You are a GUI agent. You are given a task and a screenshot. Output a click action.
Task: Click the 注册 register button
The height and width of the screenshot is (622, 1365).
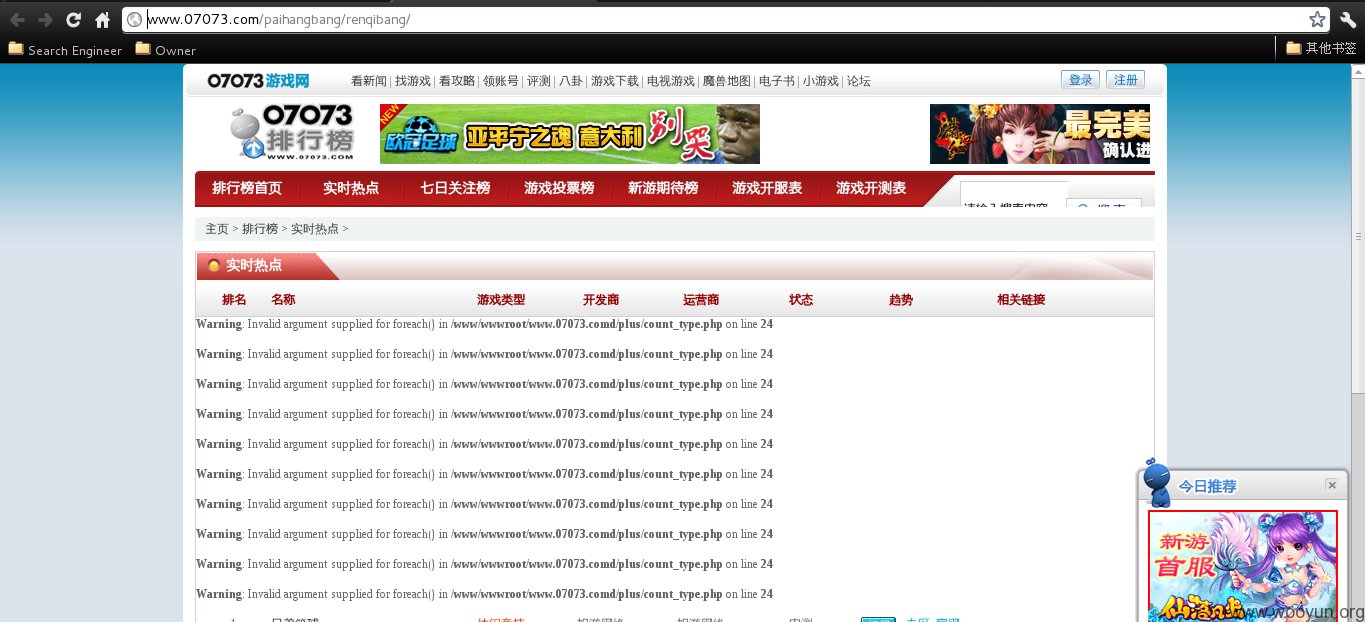[x=1125, y=80]
